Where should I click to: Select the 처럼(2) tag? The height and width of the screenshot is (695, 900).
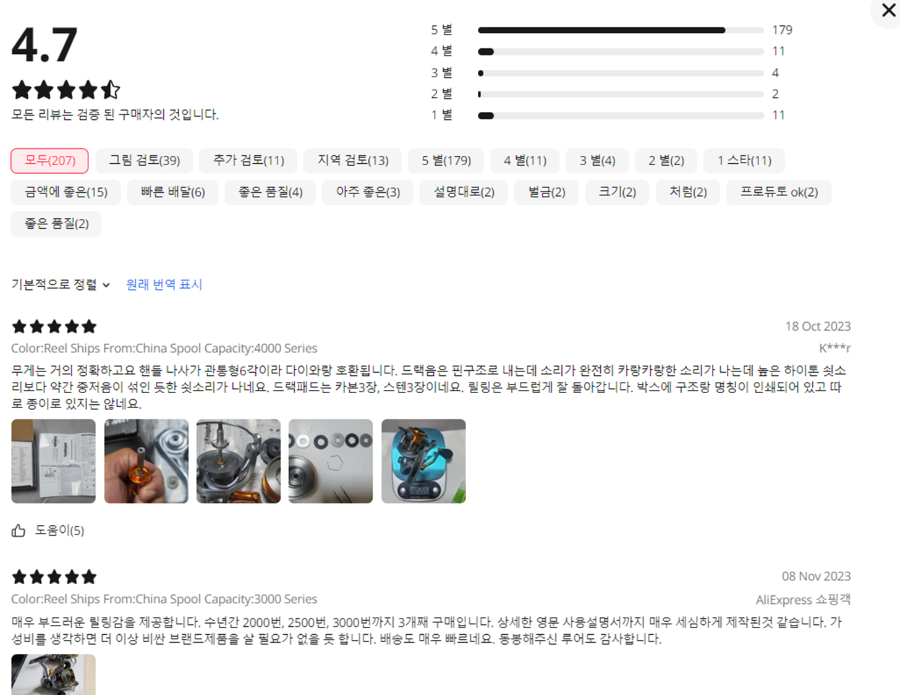point(688,192)
